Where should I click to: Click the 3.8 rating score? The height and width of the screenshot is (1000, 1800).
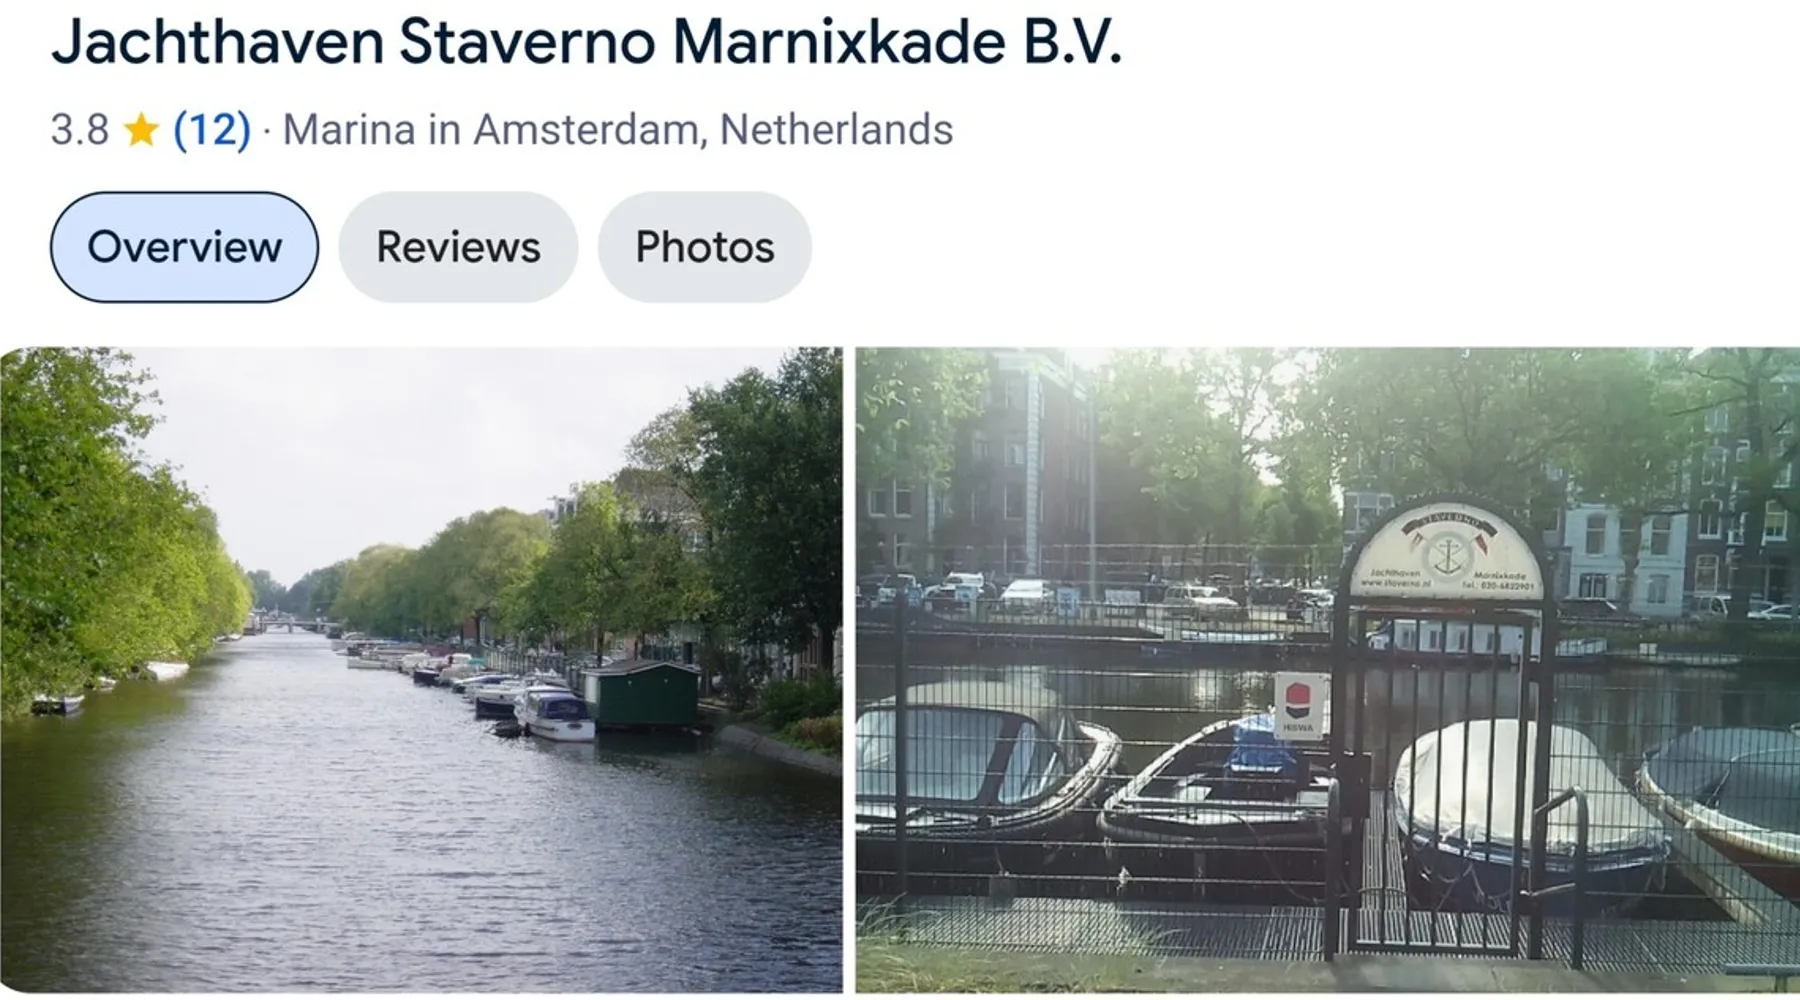[80, 130]
